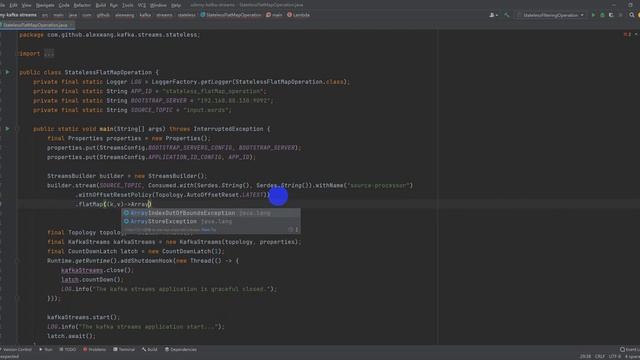Open the TODO tool window
The image size is (640, 360).
click(x=68, y=349)
